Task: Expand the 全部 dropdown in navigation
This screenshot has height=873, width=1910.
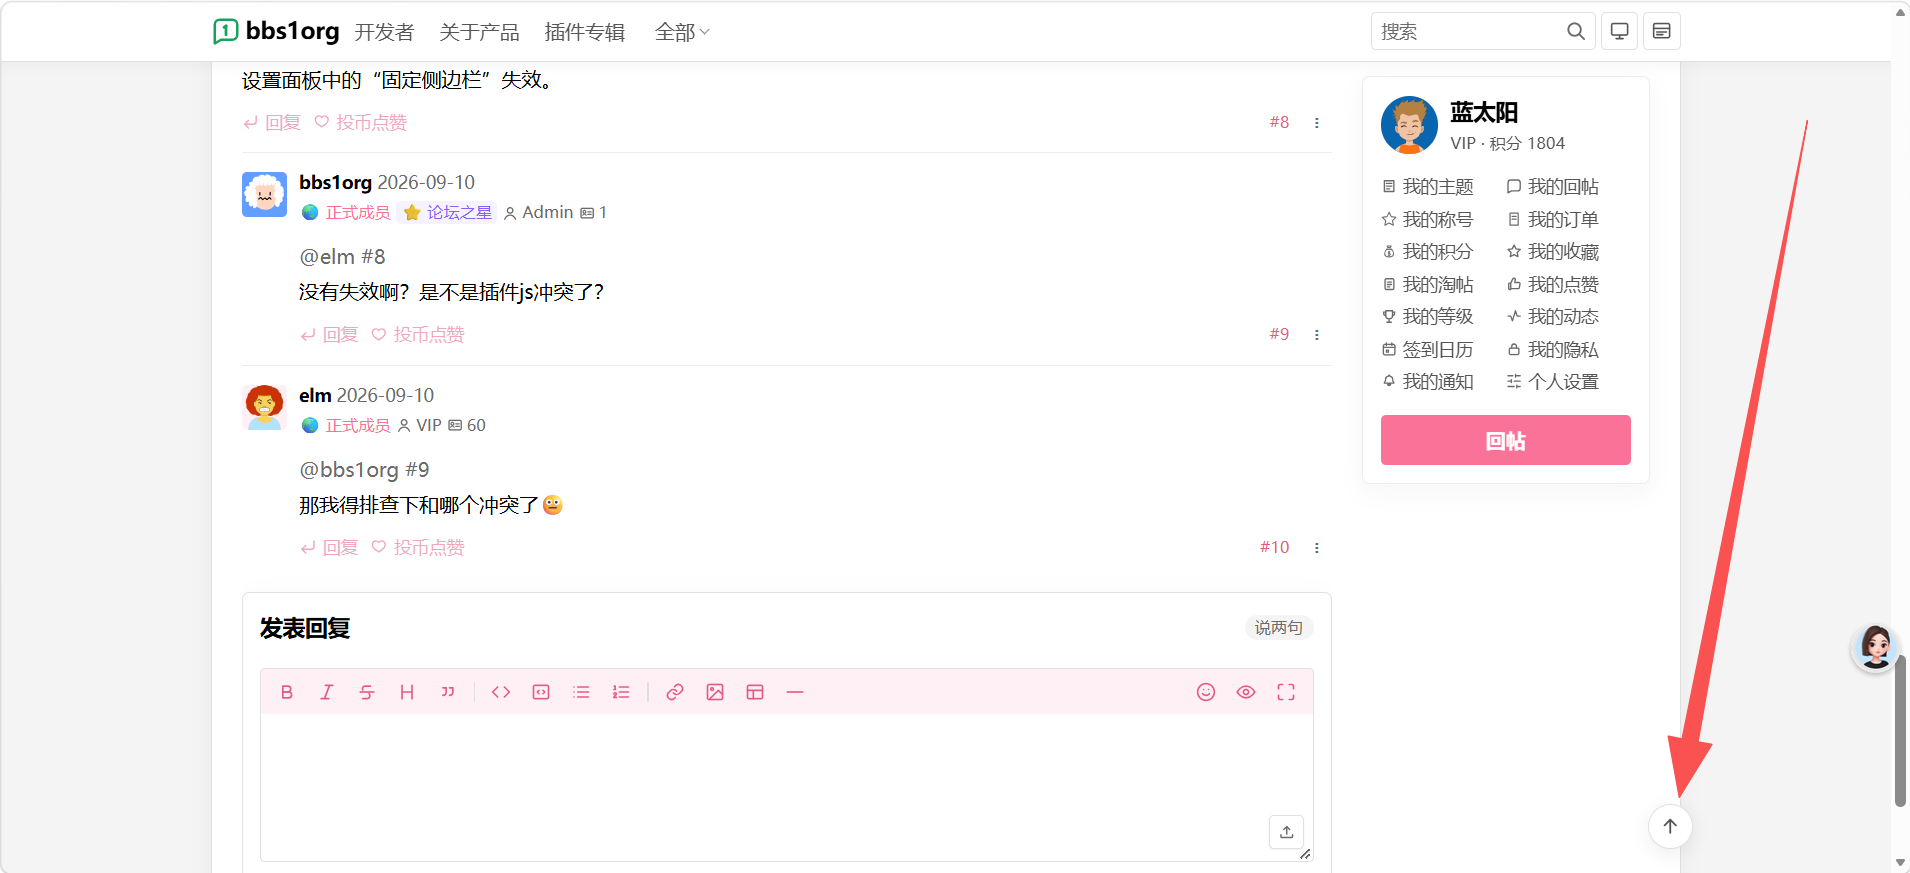Action: 682,32
